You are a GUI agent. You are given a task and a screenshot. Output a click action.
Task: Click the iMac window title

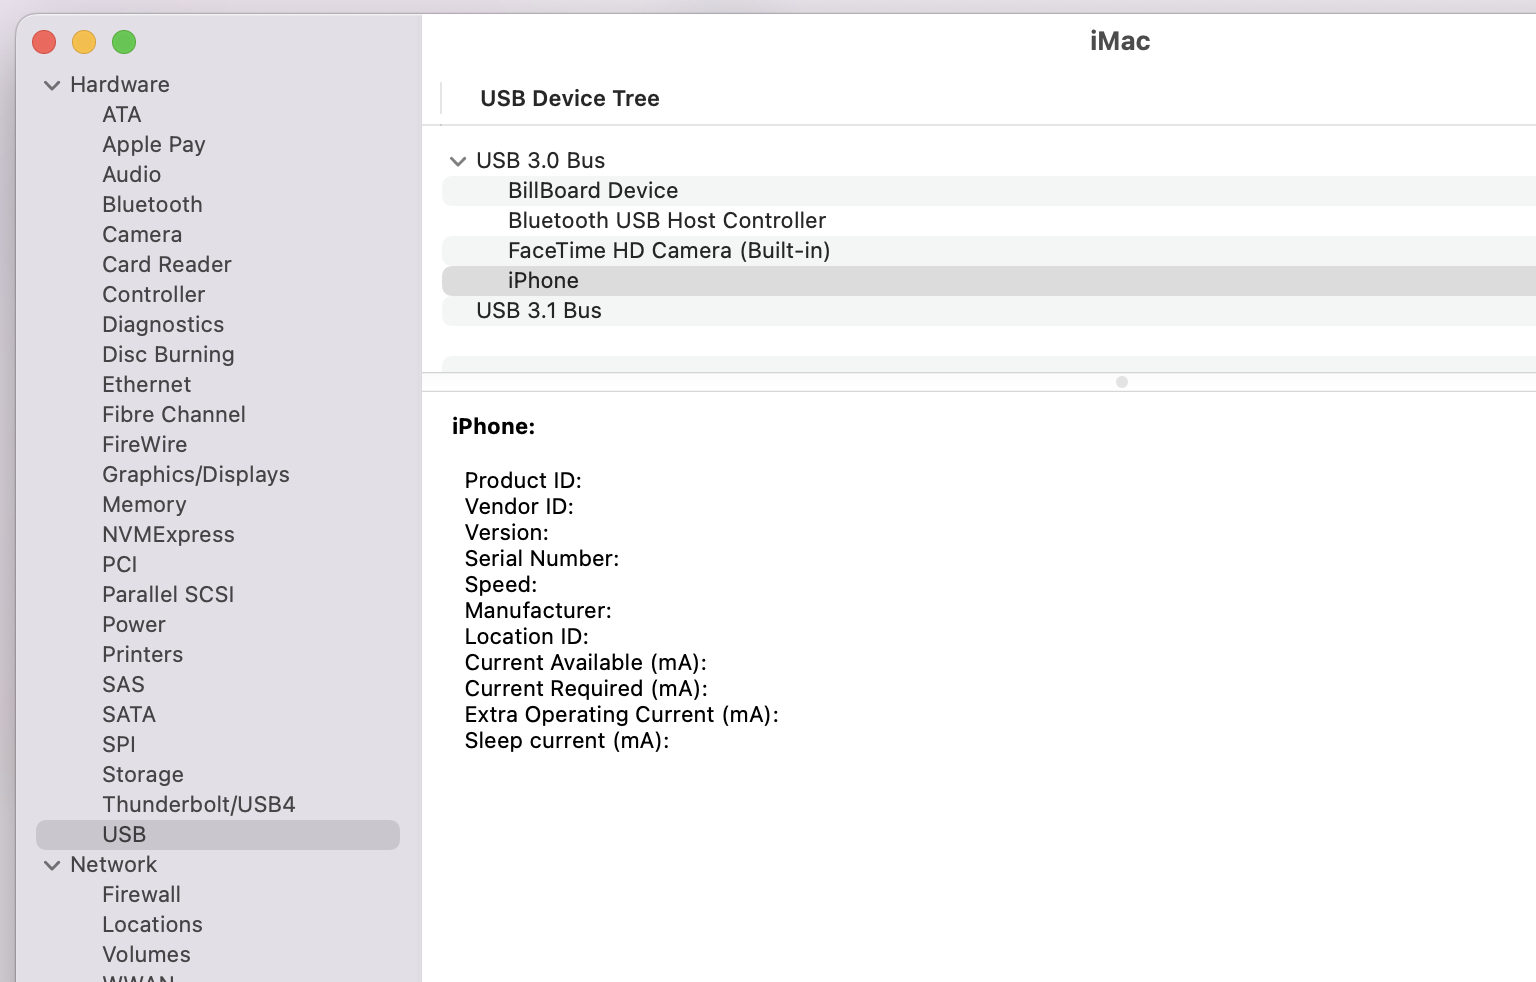tap(1120, 41)
